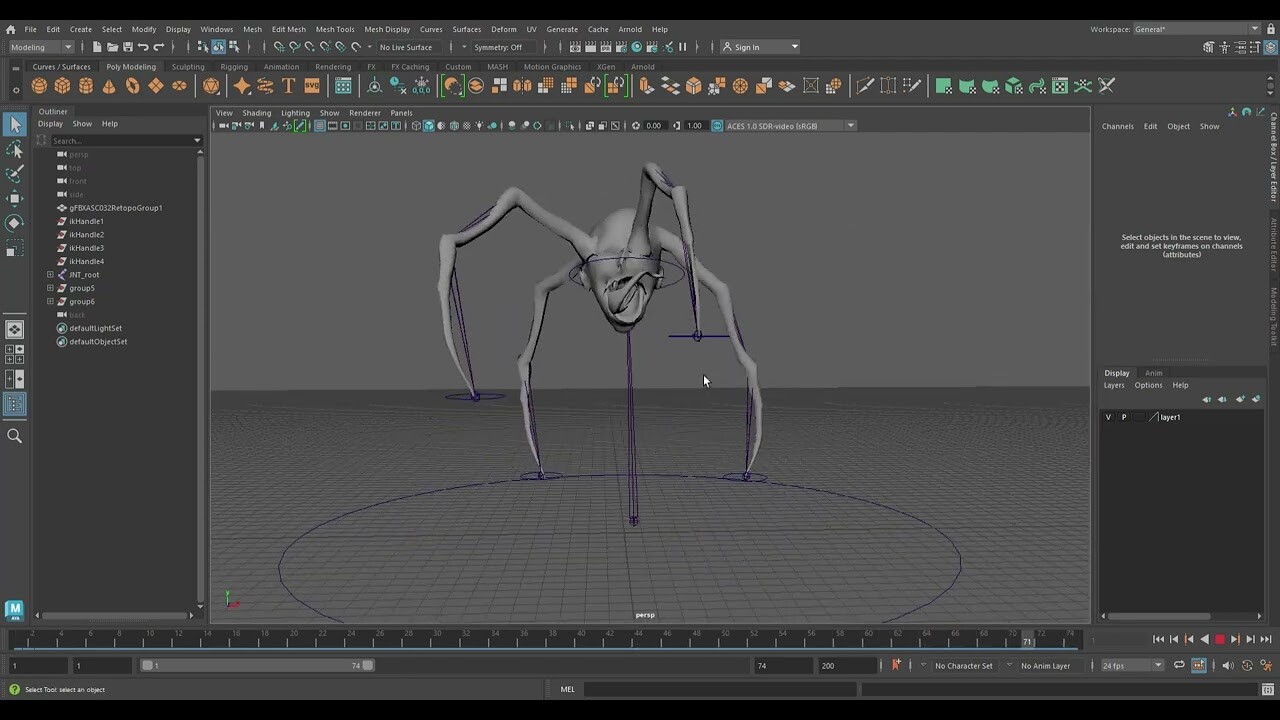Toggle visibility of layer1 in the Display panel
Screen dimensions: 1280x720
1107,417
